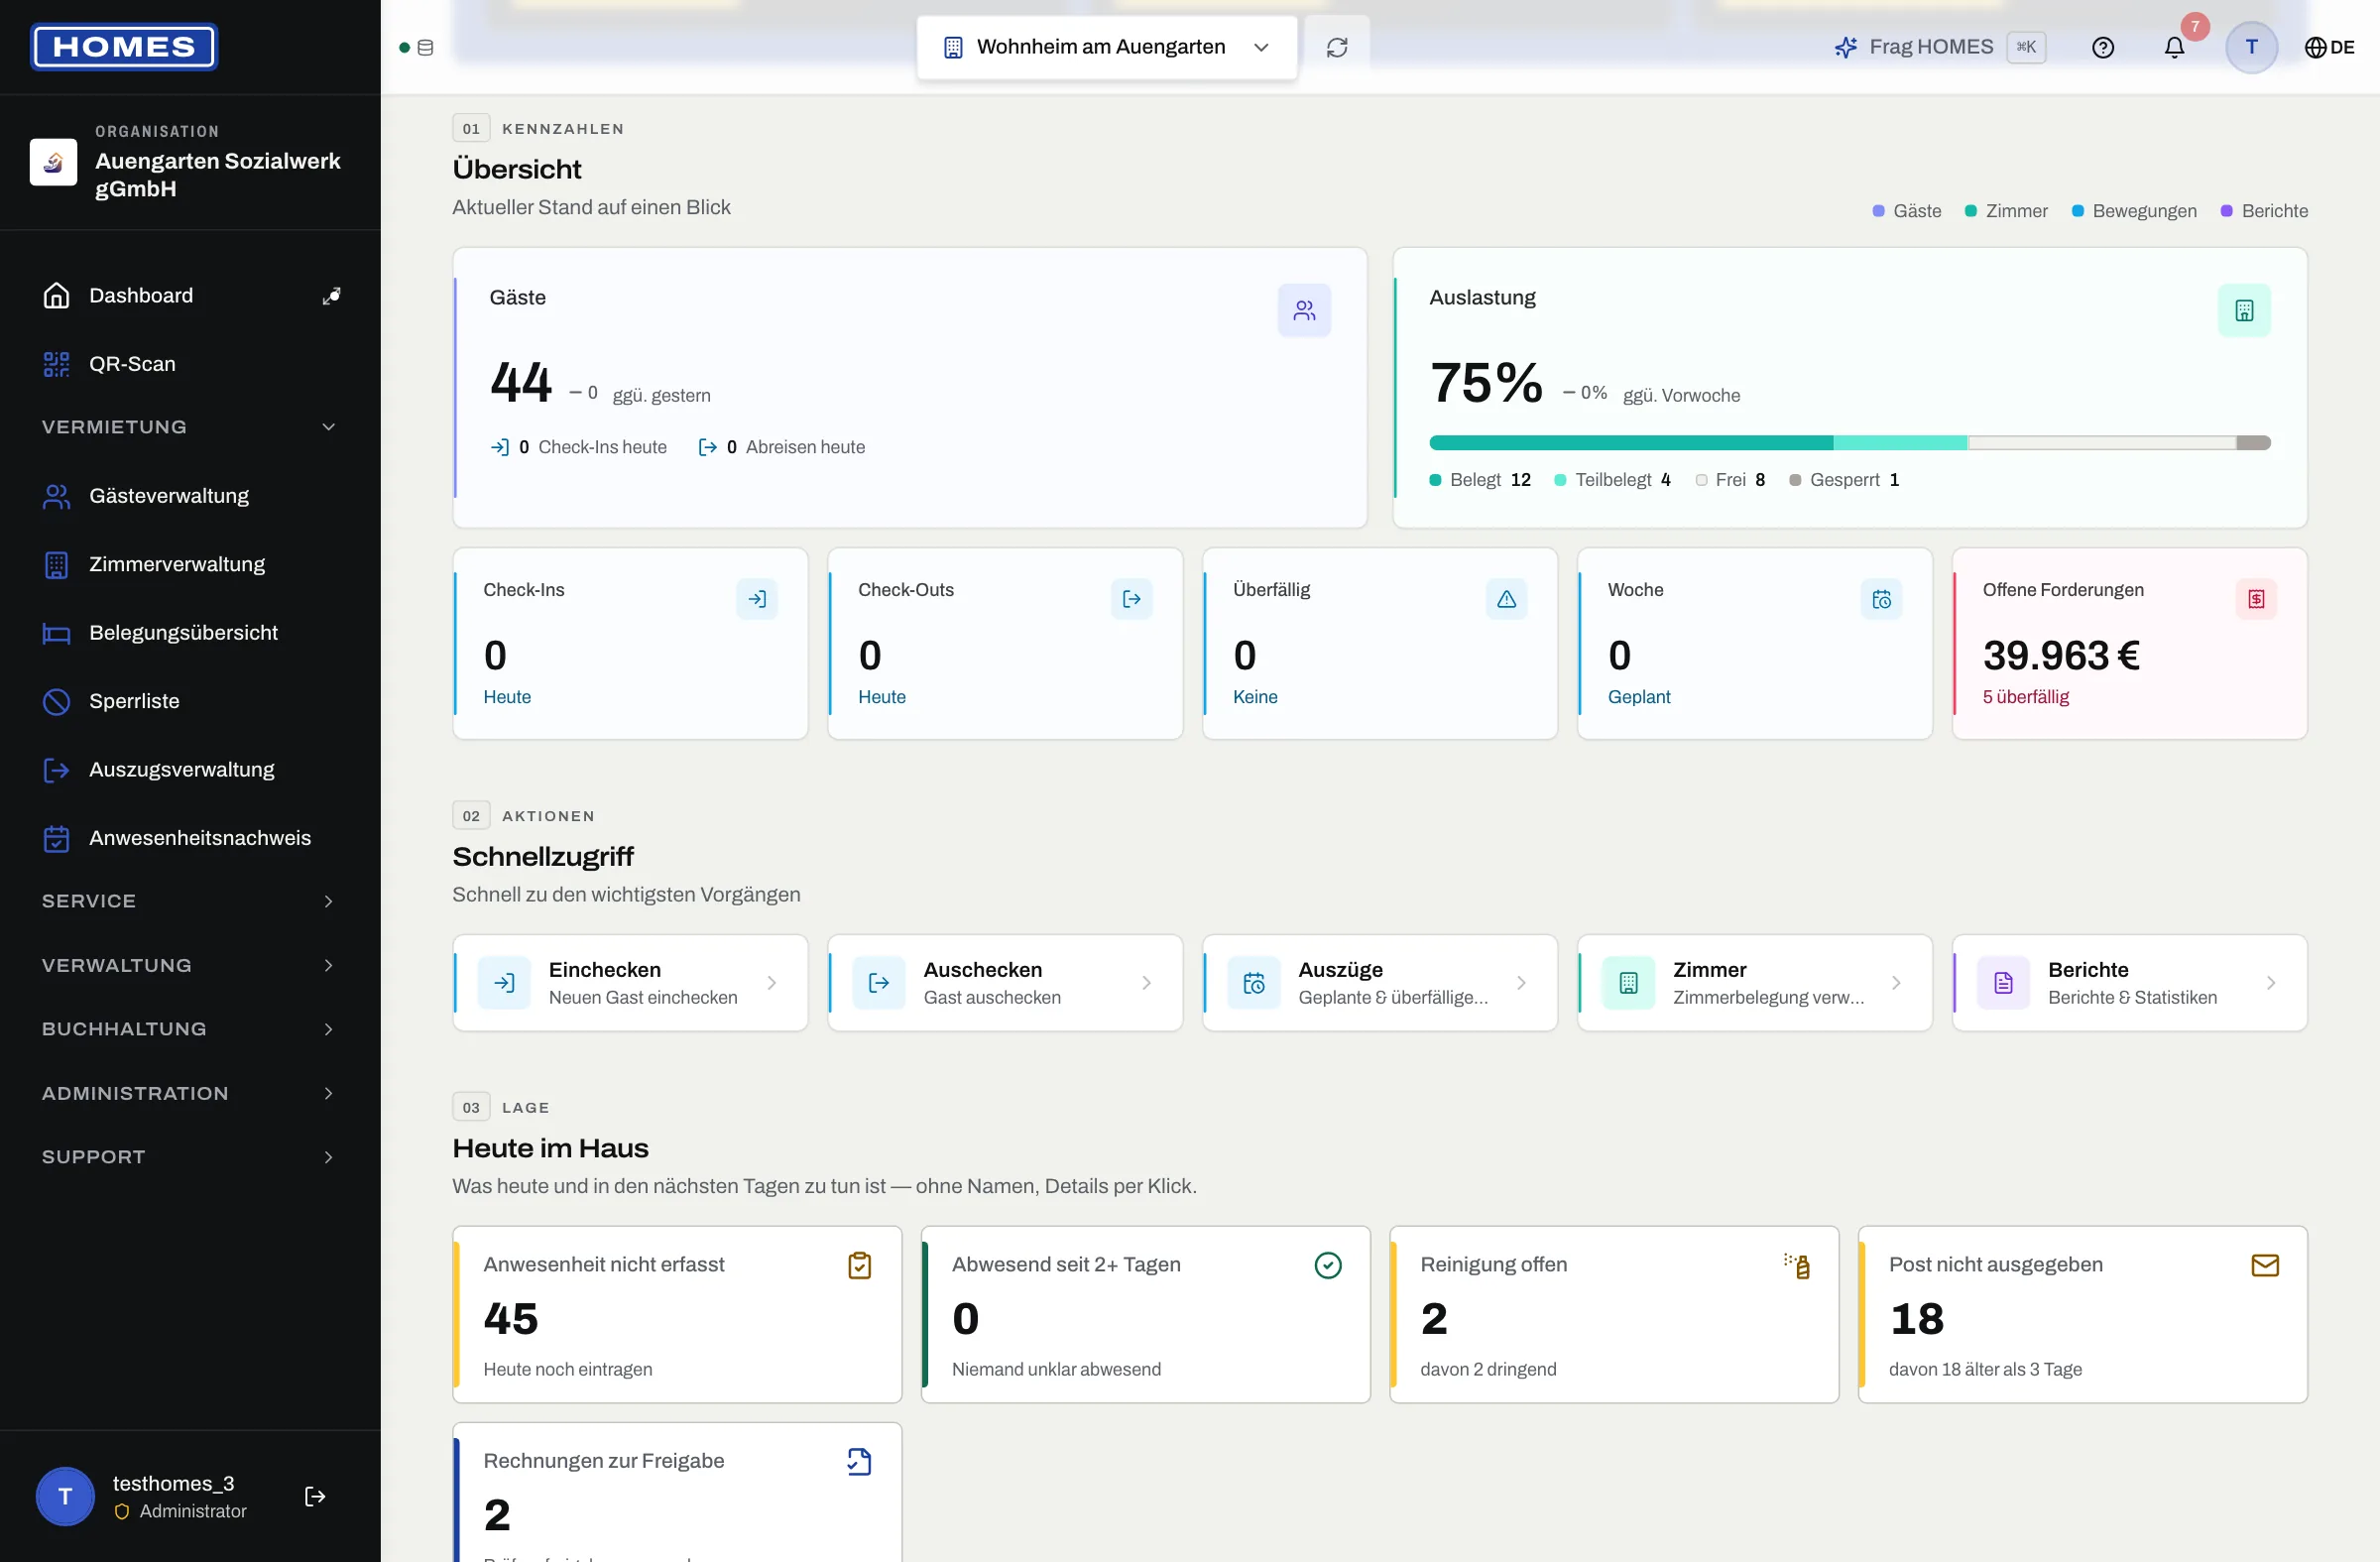The height and width of the screenshot is (1562, 2380).
Task: Click the refresh icon beside location selector
Action: [1337, 47]
